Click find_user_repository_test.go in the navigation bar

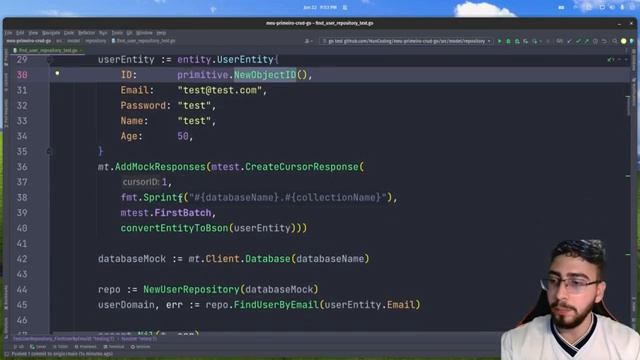click(144, 41)
